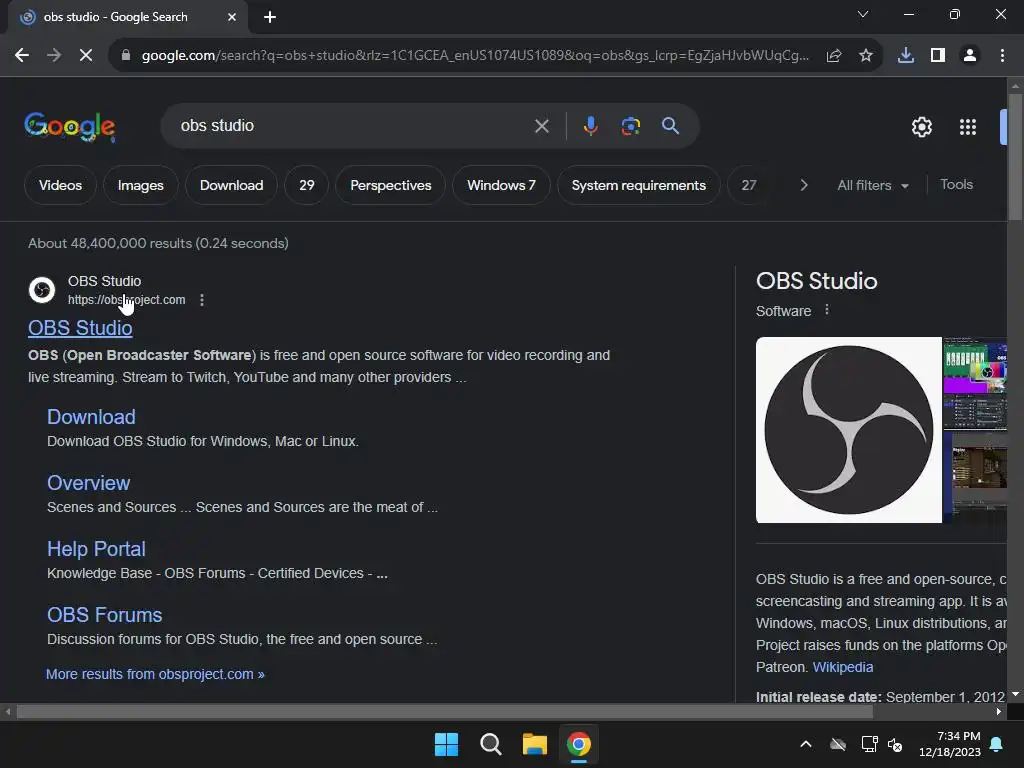Open the Chrome profile icon
Screen dimensions: 1024x768
pos(970,56)
